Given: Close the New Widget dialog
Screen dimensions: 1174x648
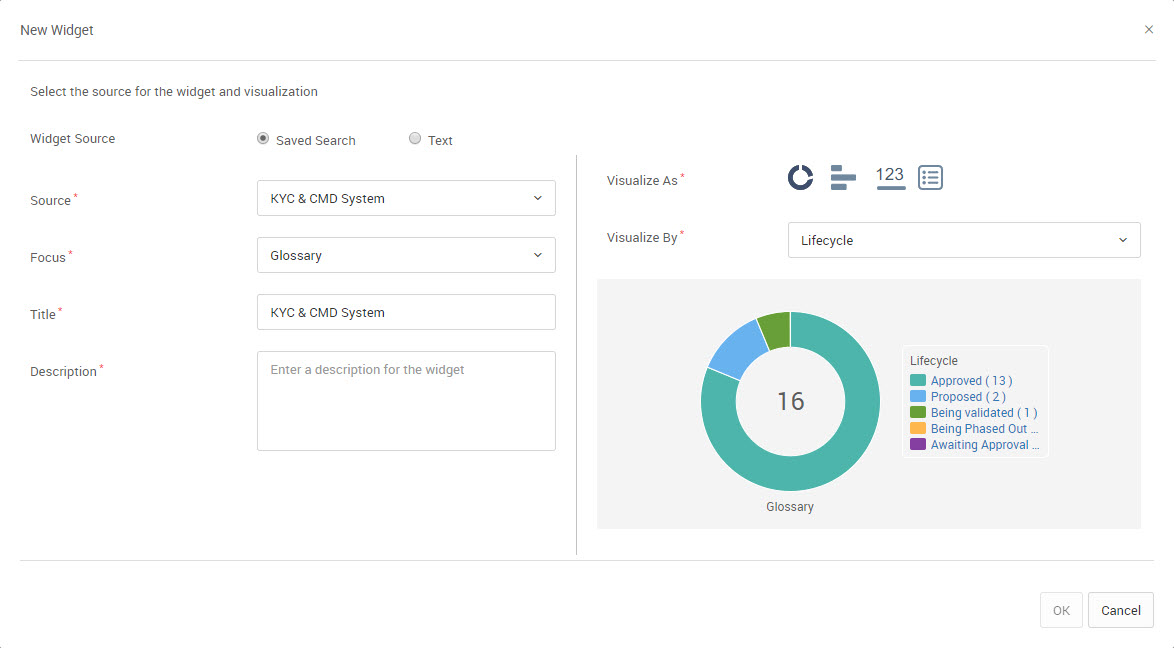Looking at the screenshot, I should click(1149, 29).
